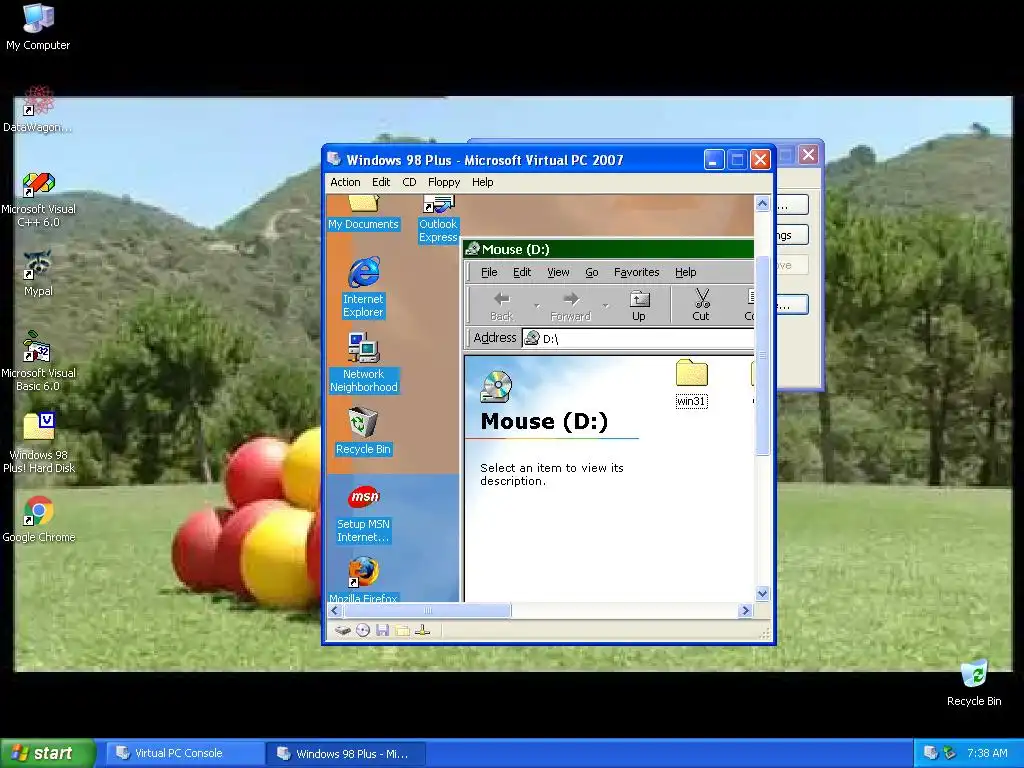Click the hard disk status bar icon
Viewport: 1024px width, 768px height.
tap(343, 630)
